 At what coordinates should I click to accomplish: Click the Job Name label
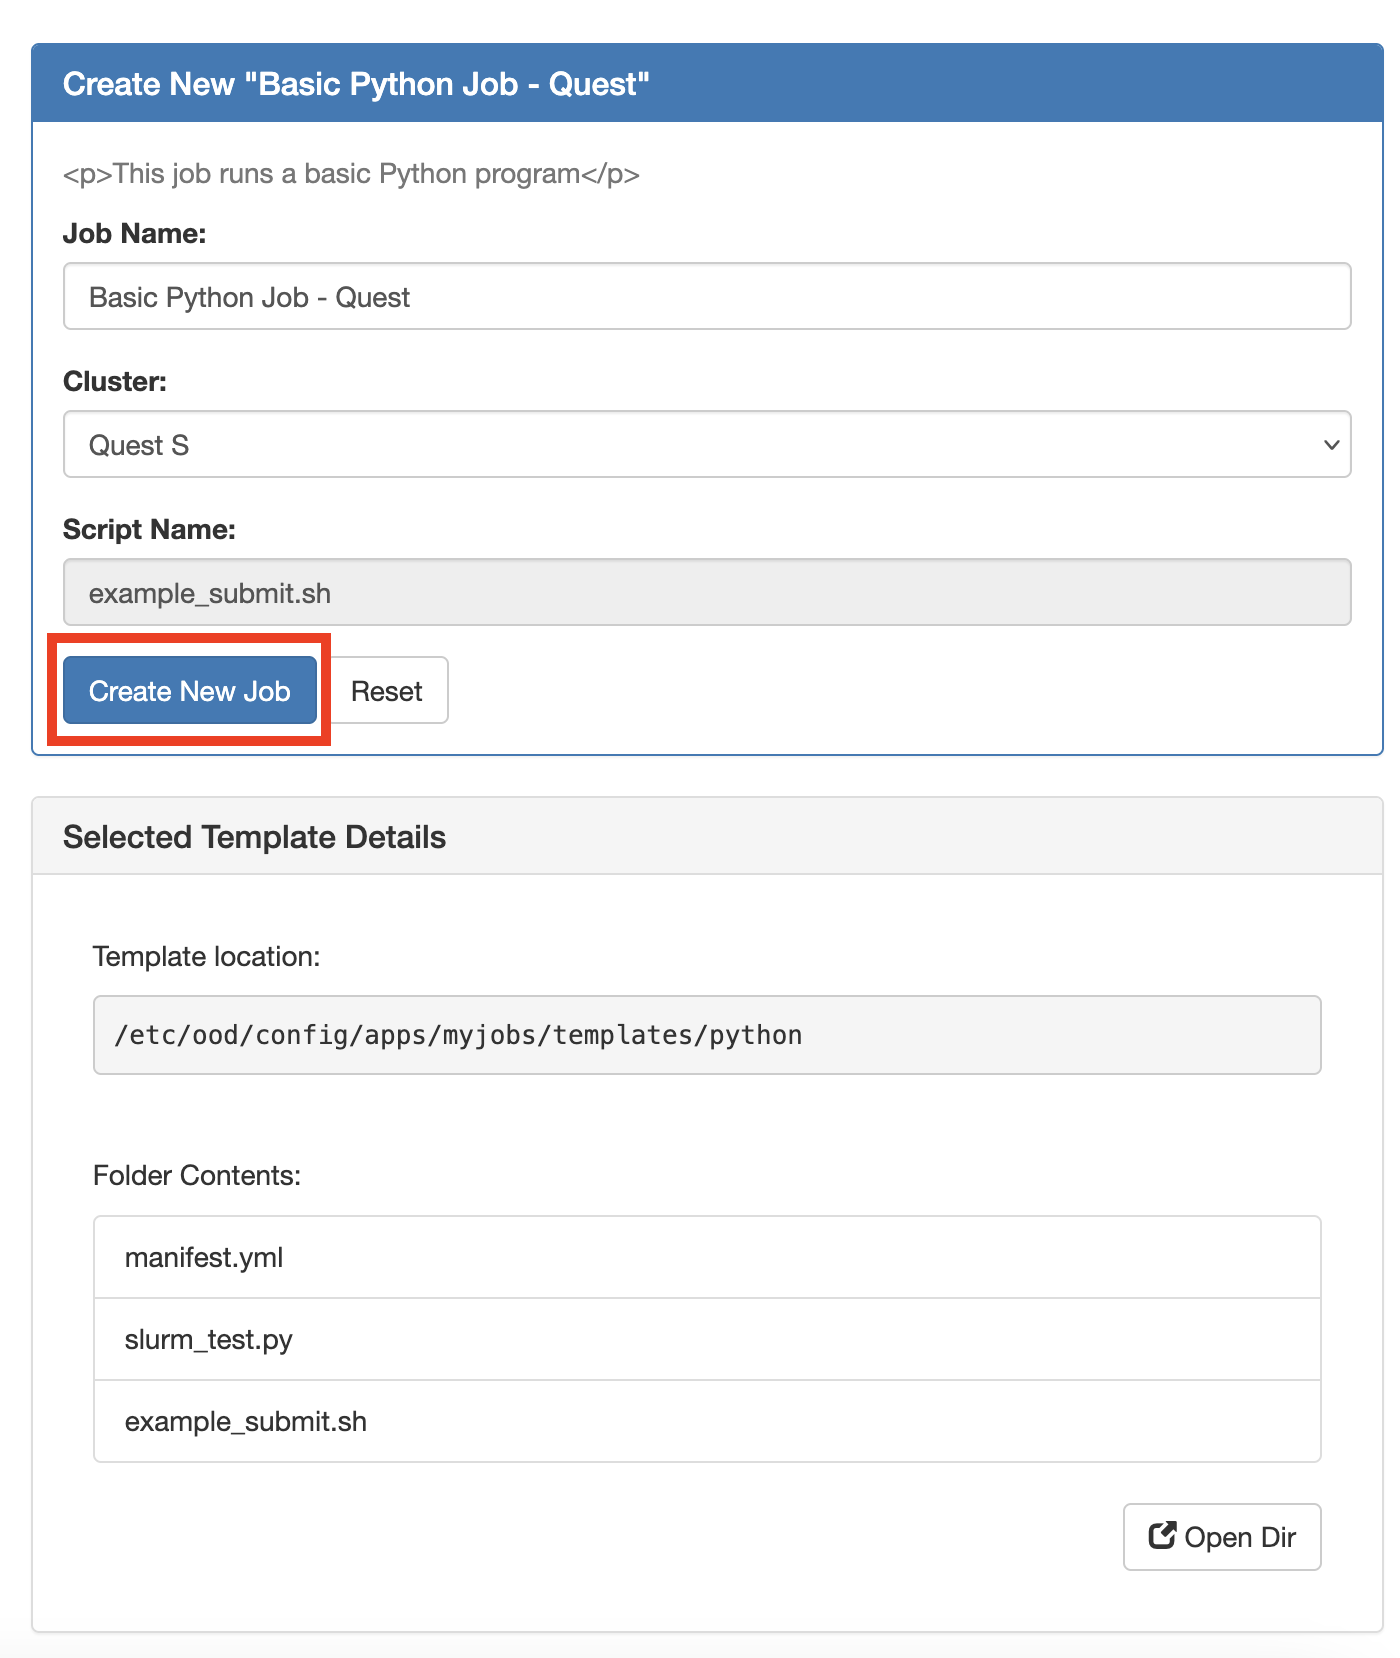[134, 233]
